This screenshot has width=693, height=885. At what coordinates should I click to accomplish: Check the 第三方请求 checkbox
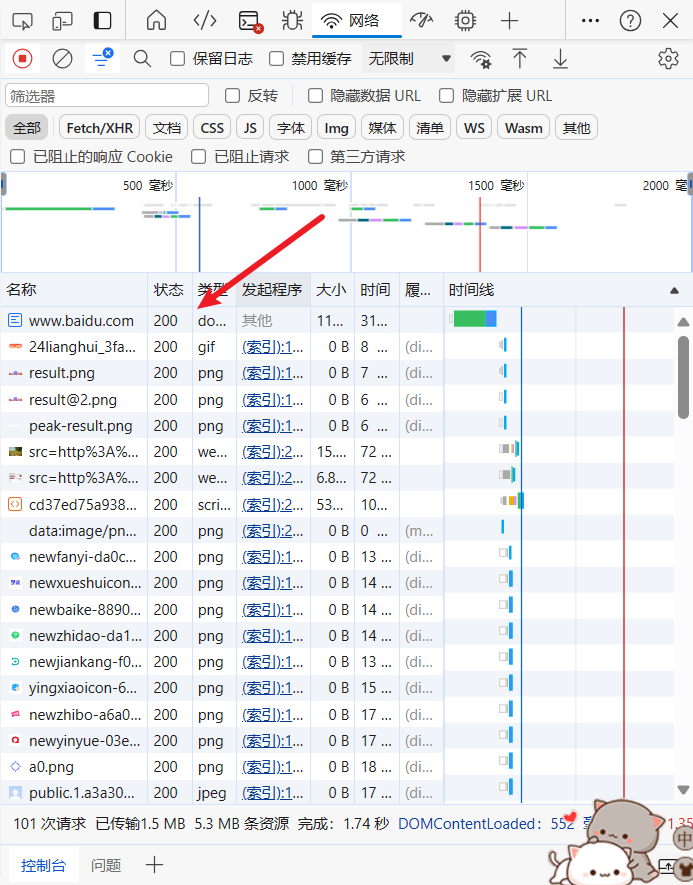pos(315,156)
